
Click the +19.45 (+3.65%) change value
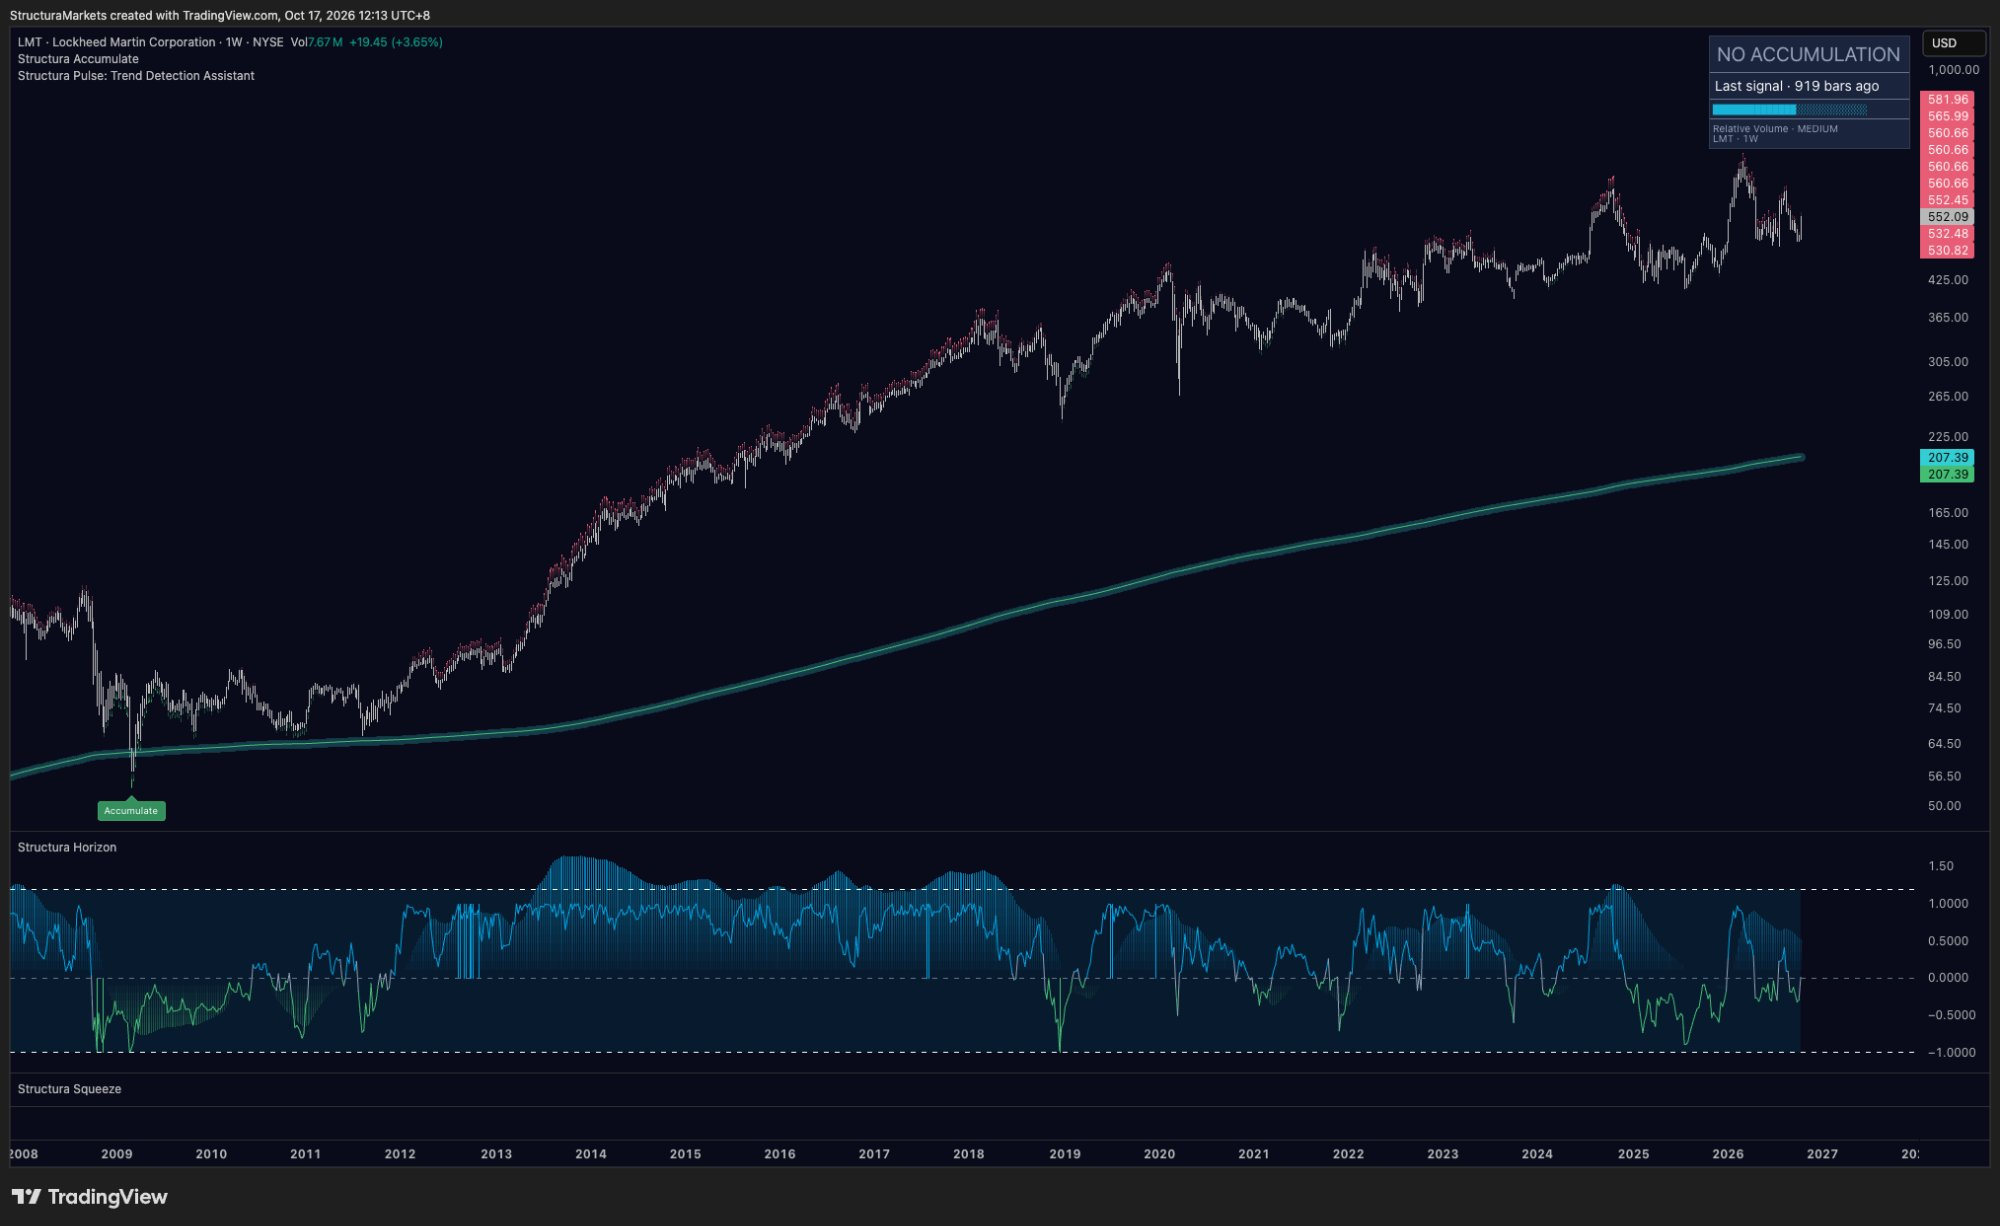[396, 42]
